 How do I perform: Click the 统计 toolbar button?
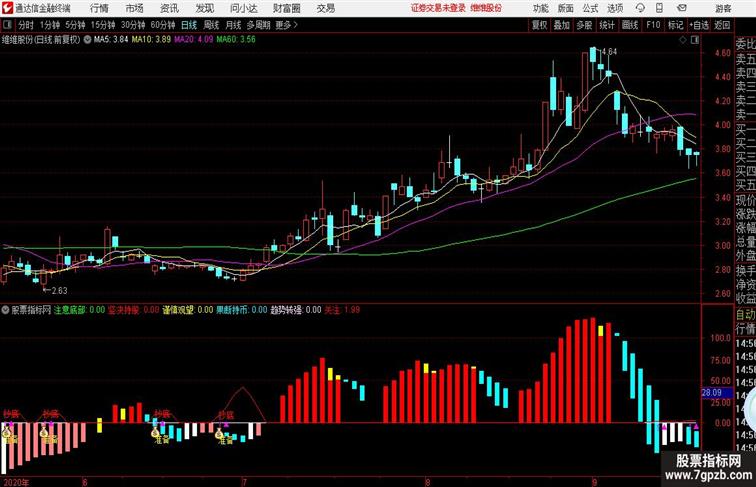tap(607, 25)
